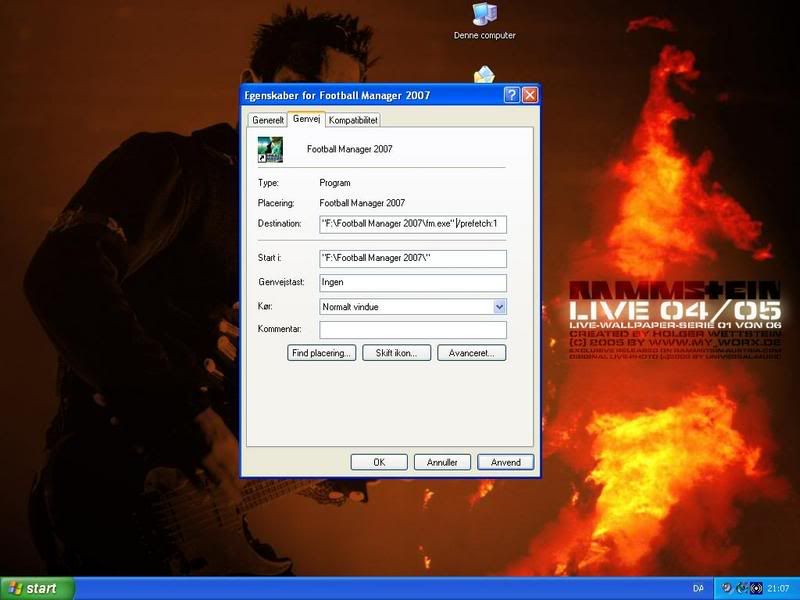Click the question mark help button in title bar
Viewport: 800px width, 600px height.
(x=511, y=95)
